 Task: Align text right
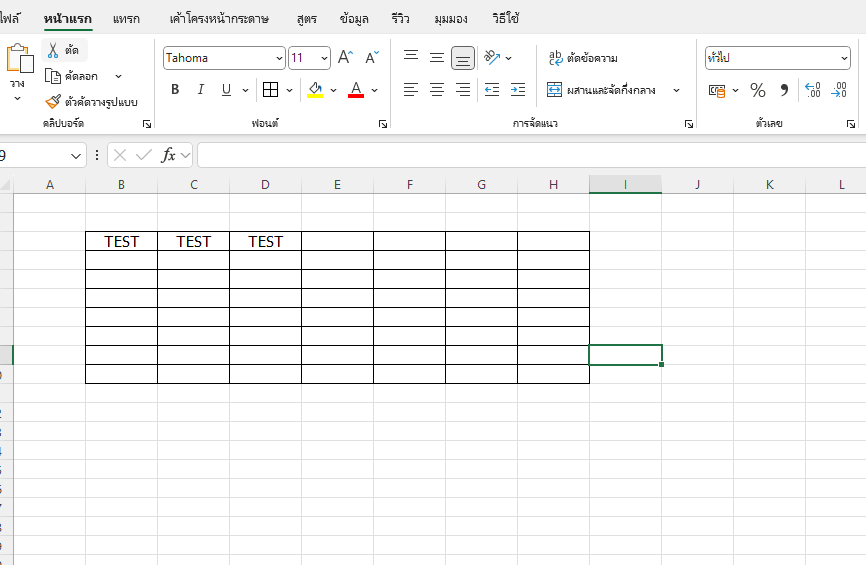pyautogui.click(x=463, y=89)
